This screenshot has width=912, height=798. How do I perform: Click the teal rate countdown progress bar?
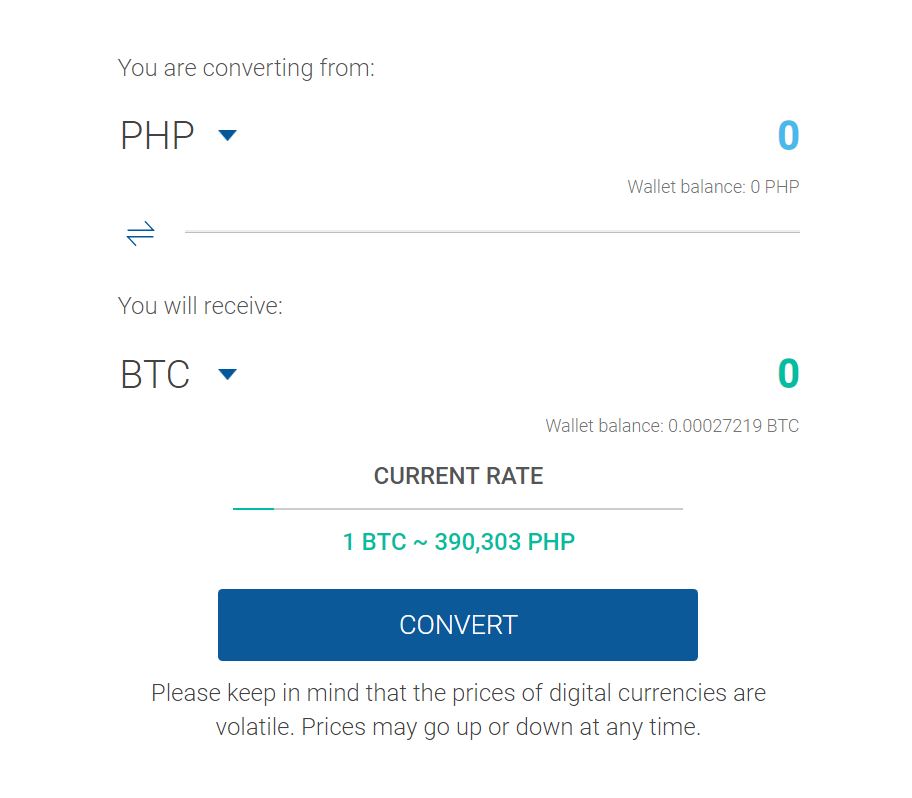click(253, 508)
